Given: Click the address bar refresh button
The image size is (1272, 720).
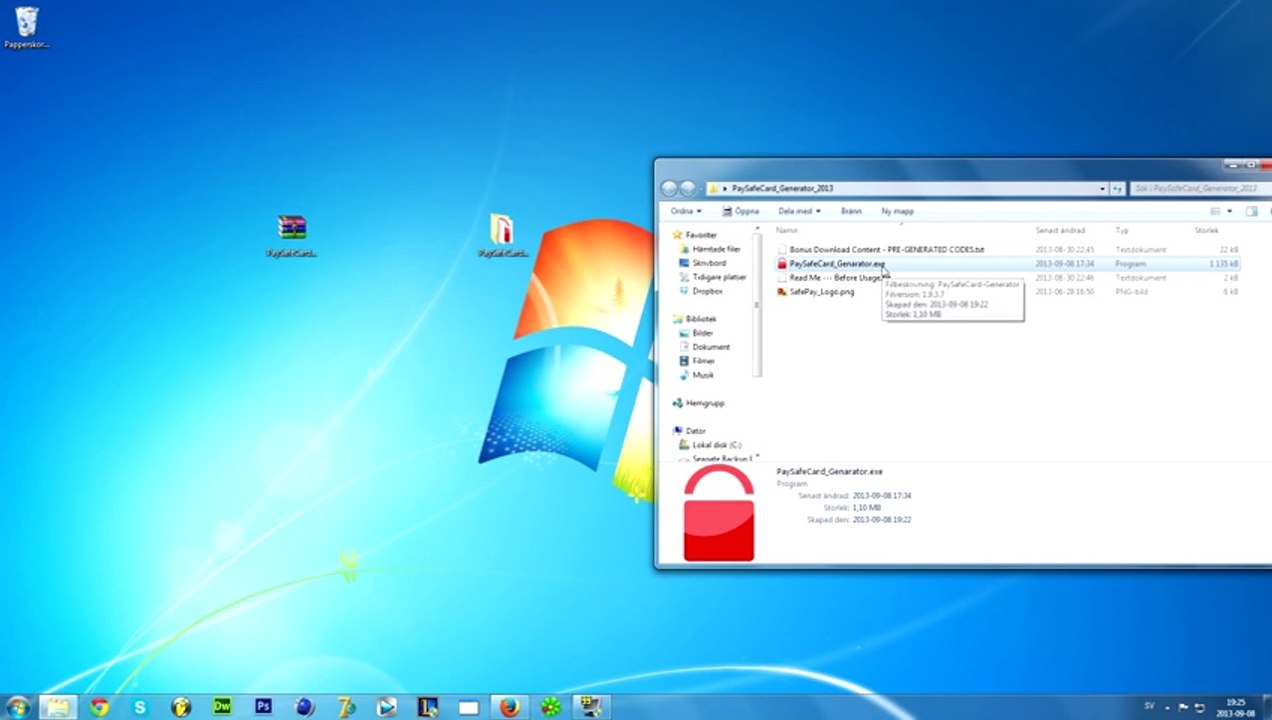Looking at the screenshot, I should pyautogui.click(x=1118, y=188).
